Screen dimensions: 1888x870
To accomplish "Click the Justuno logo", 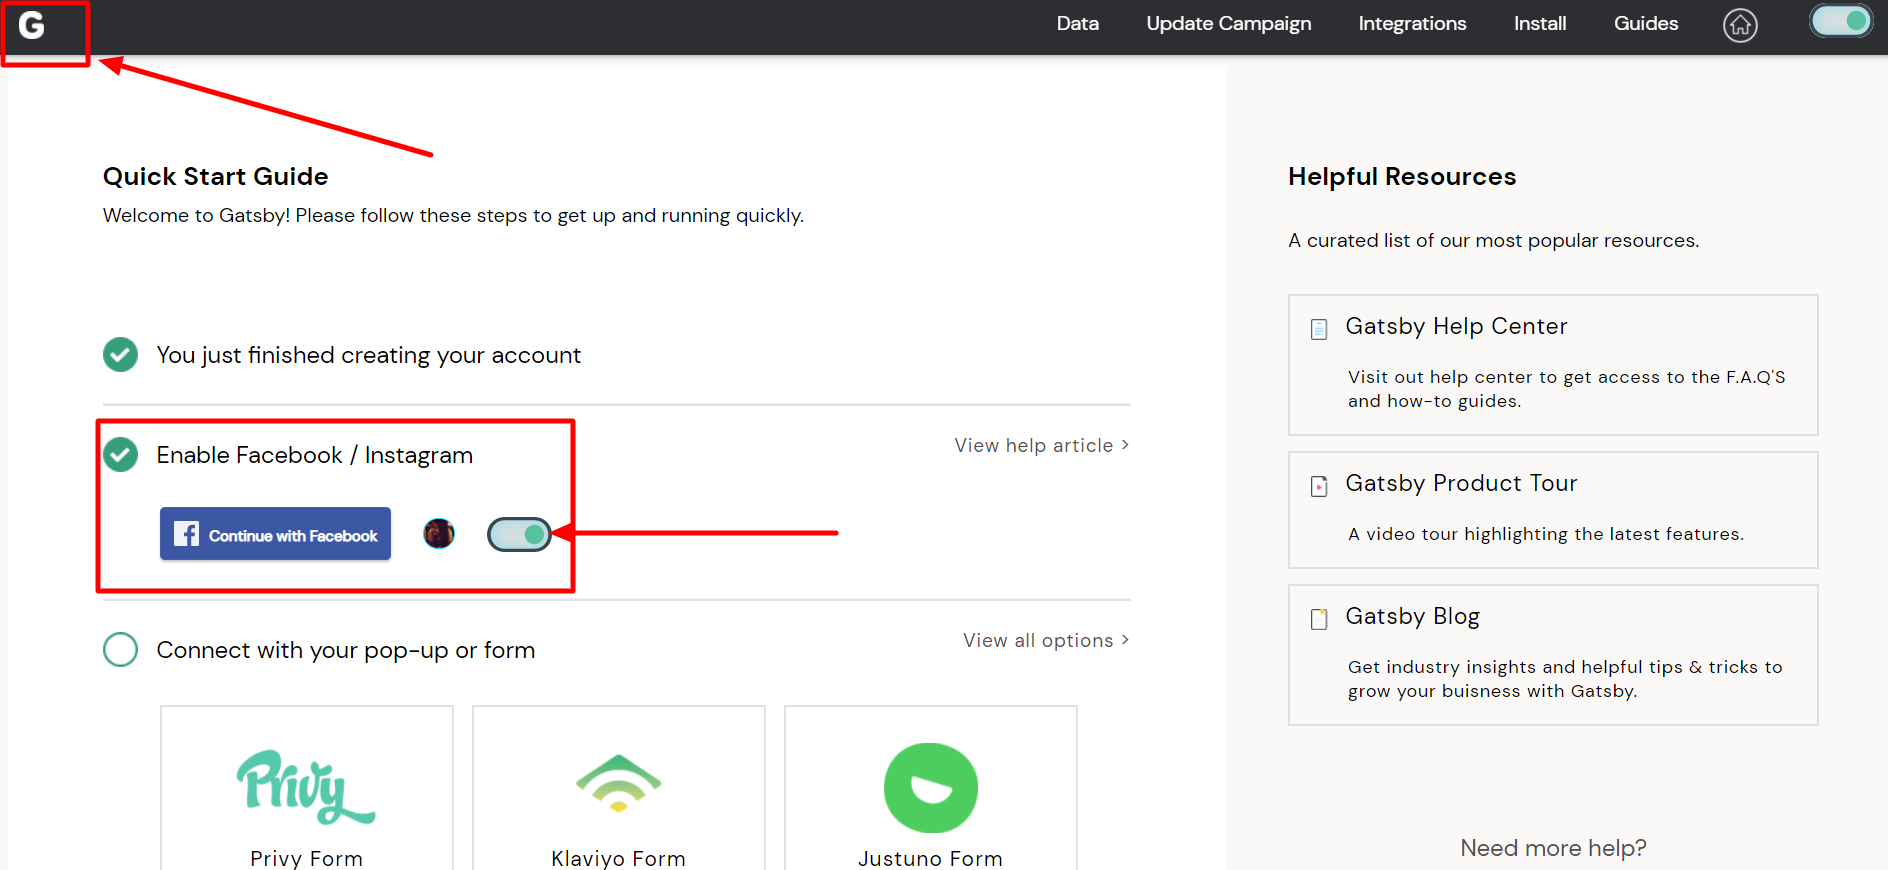I will tap(930, 788).
